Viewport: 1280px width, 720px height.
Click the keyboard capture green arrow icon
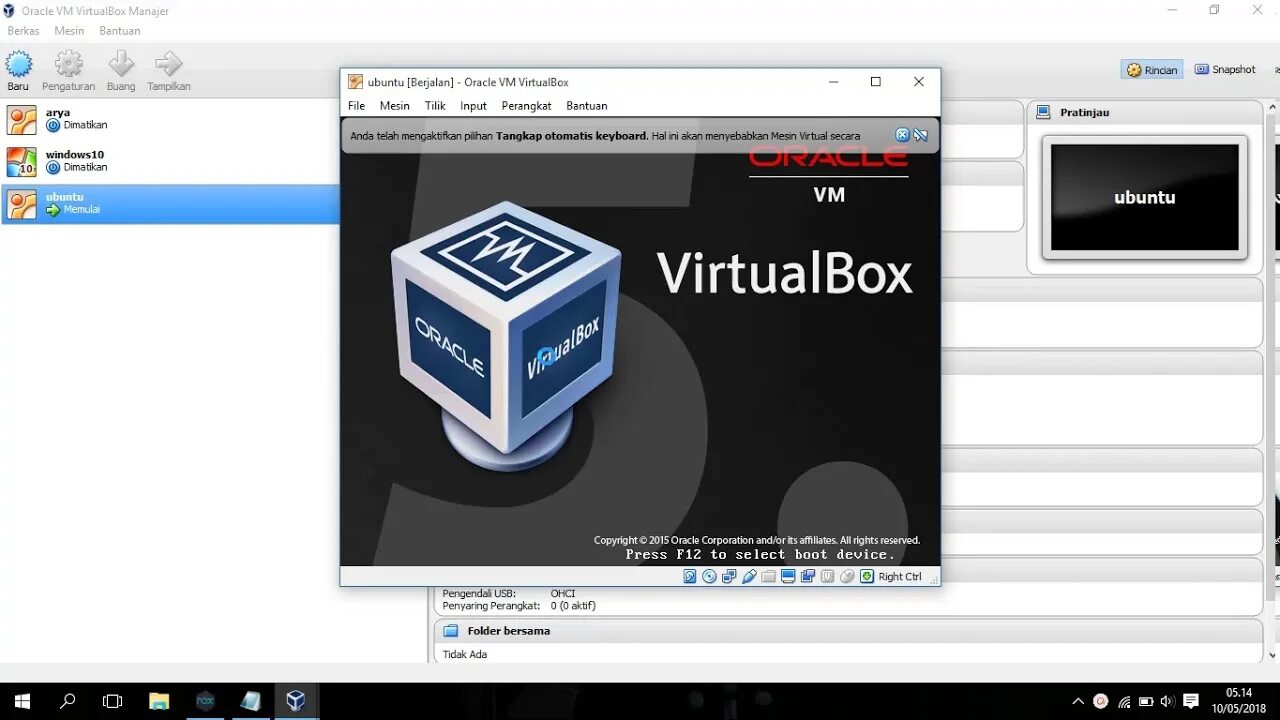(x=867, y=576)
